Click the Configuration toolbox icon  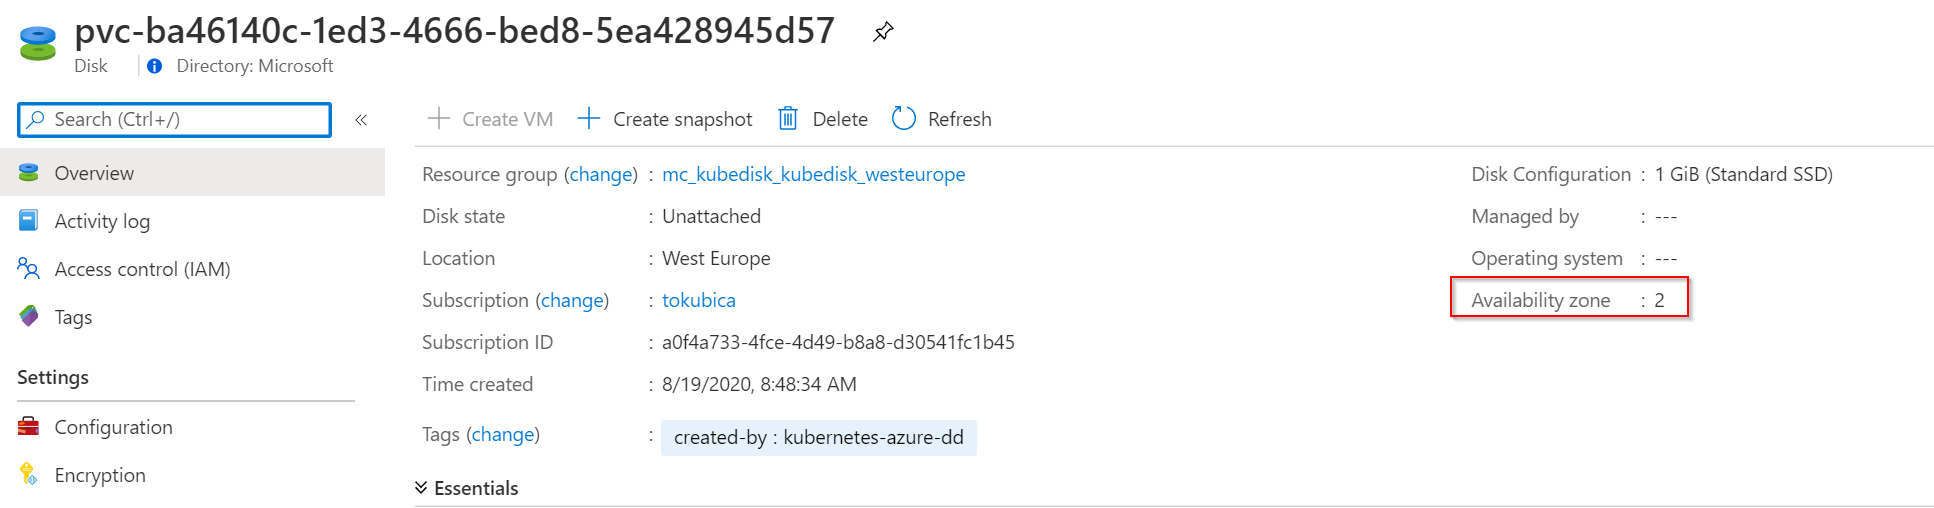click(29, 427)
